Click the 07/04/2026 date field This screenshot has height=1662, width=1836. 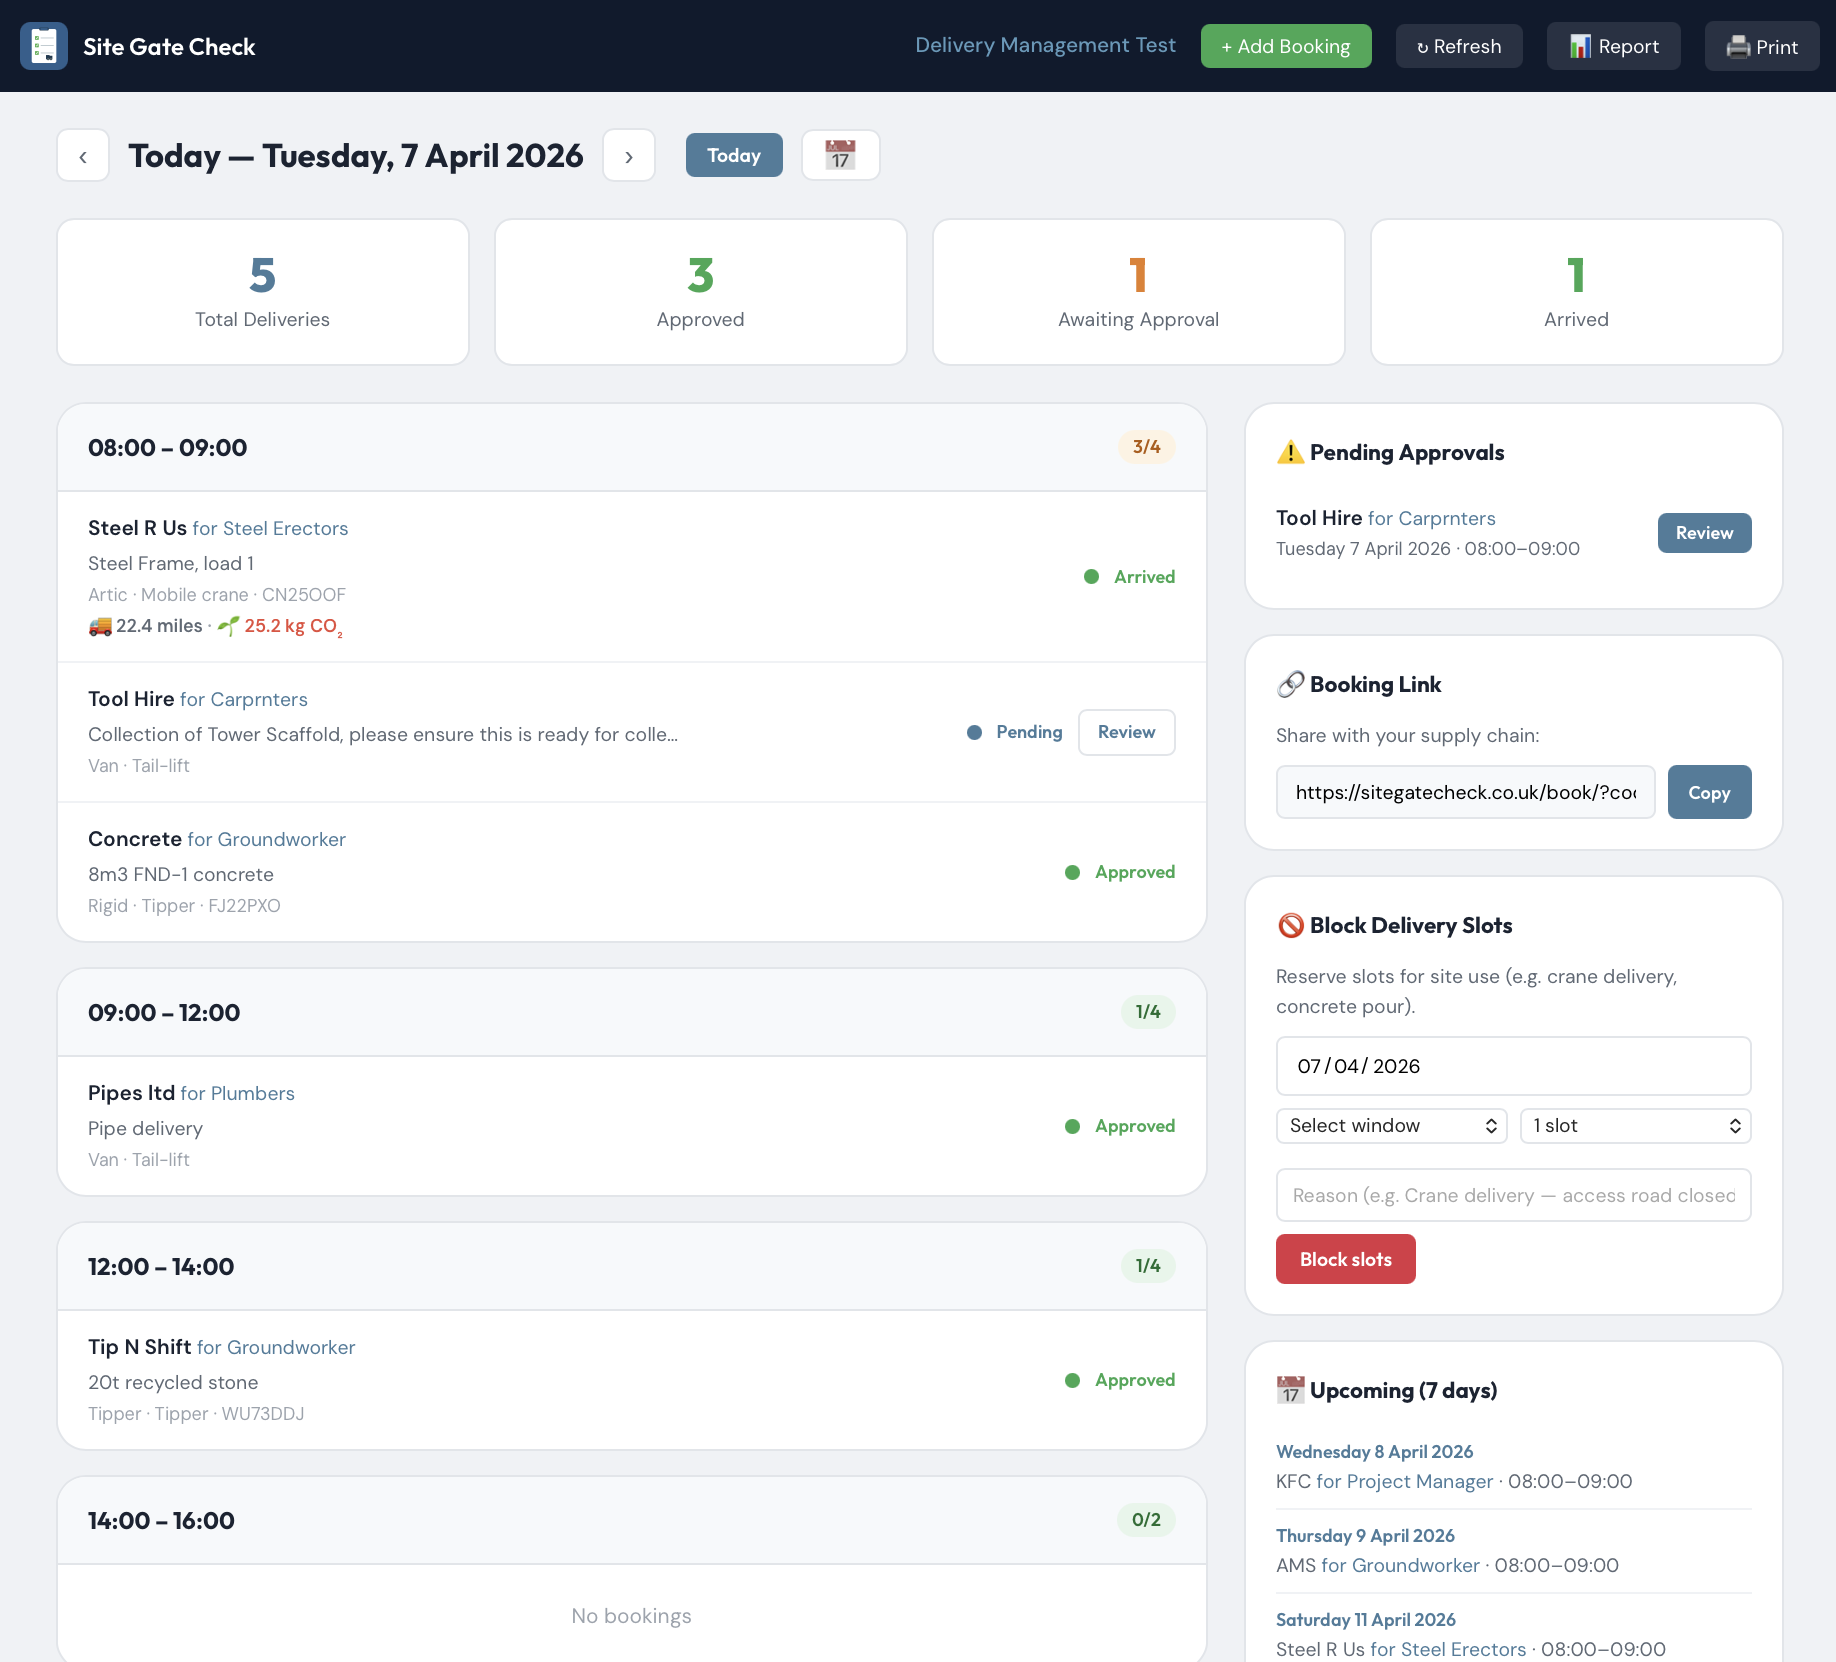tap(1512, 1066)
